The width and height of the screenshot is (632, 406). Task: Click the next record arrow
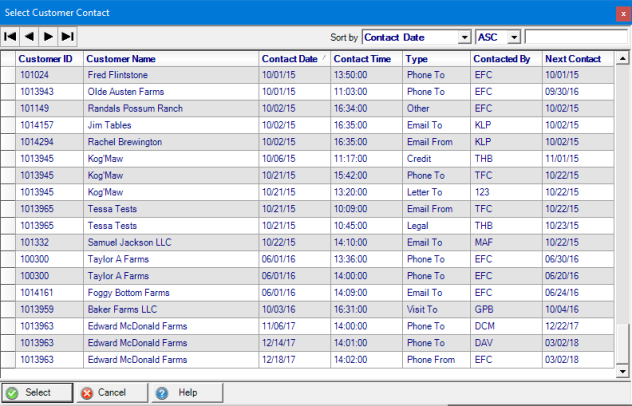[48, 36]
